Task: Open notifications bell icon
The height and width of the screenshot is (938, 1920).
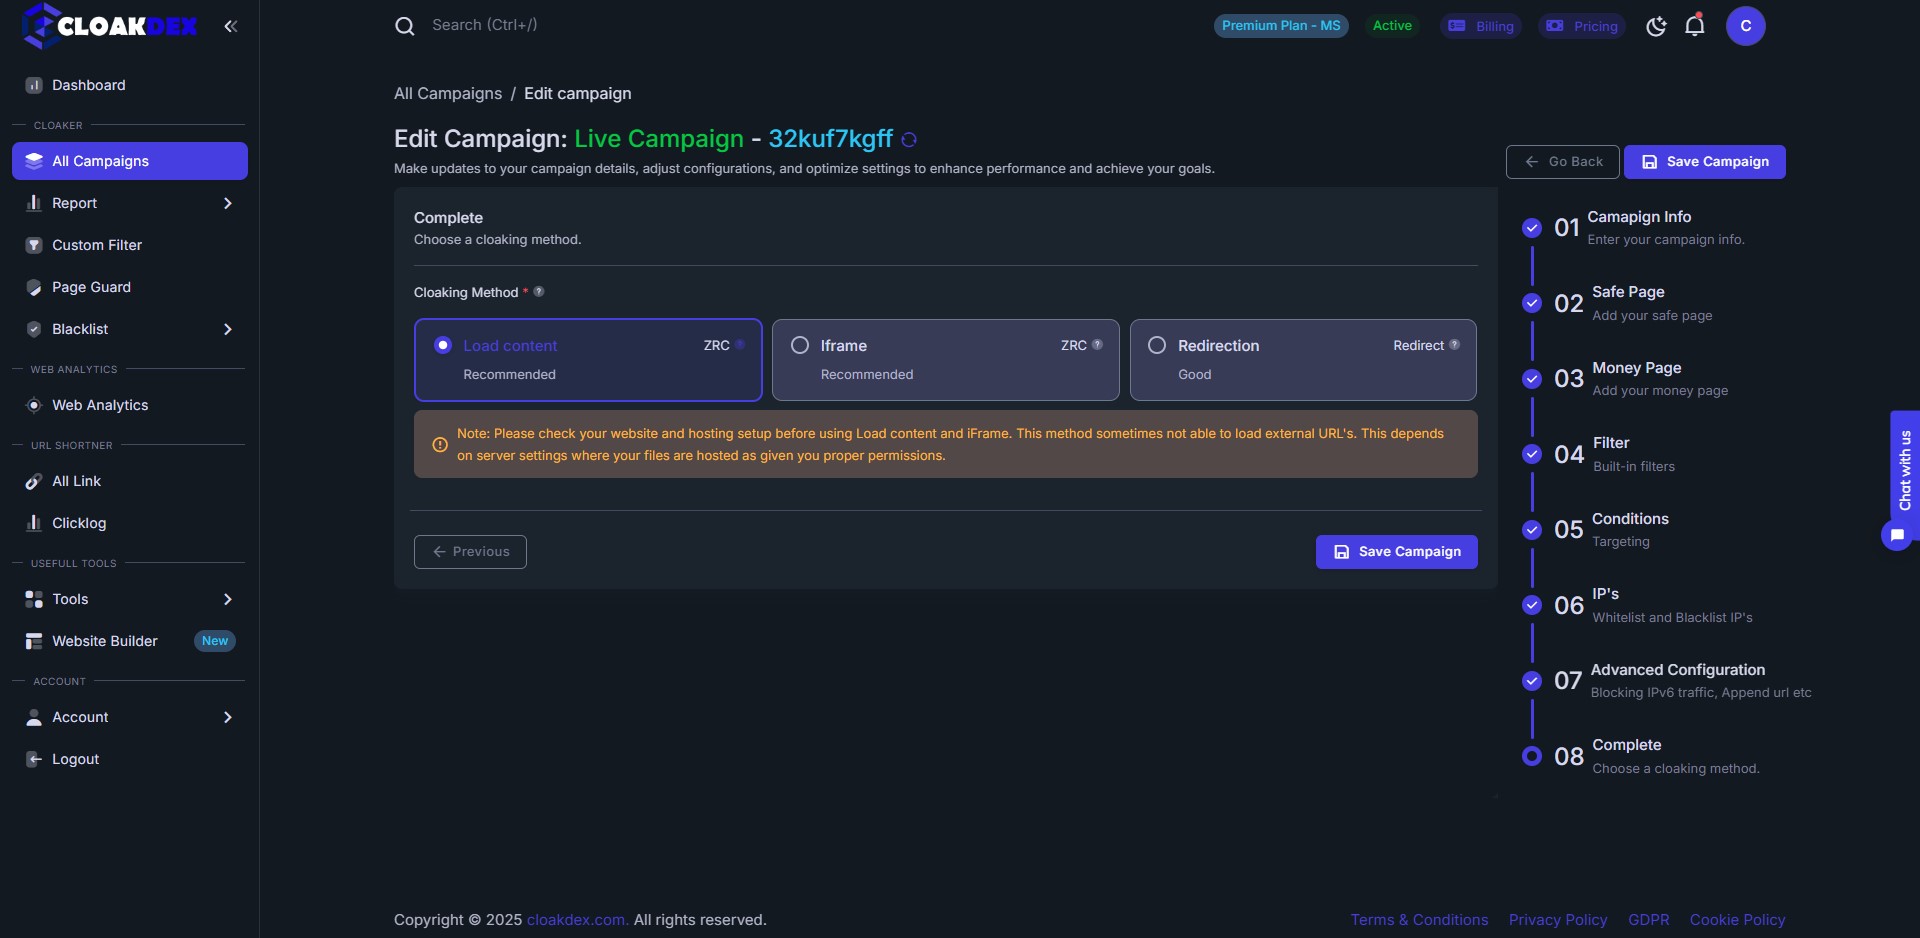Action: (1695, 25)
